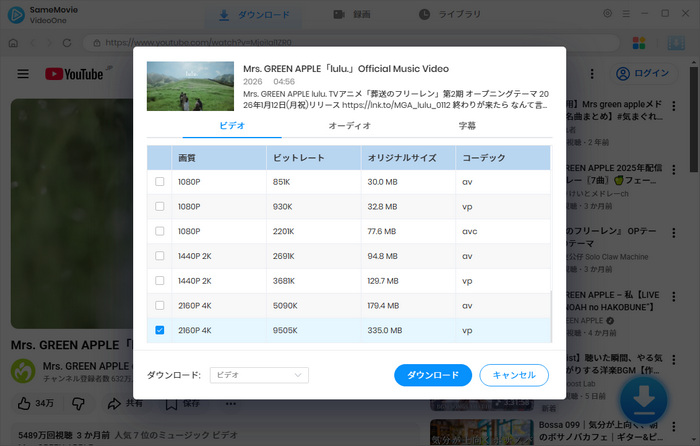Go back with the left arrow
Viewport: 700px width, 446px height.
[x=33, y=43]
